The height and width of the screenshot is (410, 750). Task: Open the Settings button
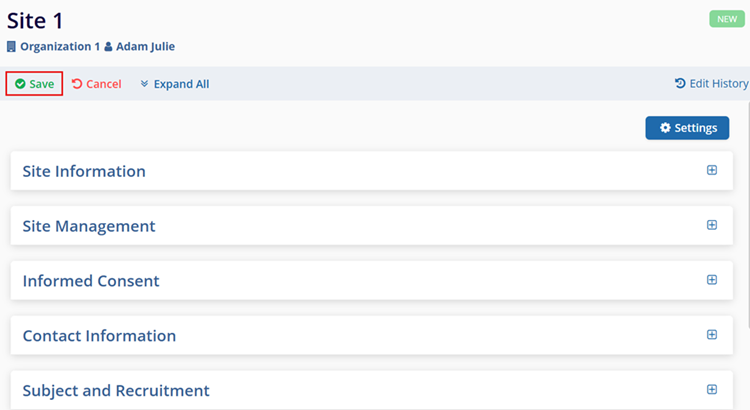(x=687, y=128)
